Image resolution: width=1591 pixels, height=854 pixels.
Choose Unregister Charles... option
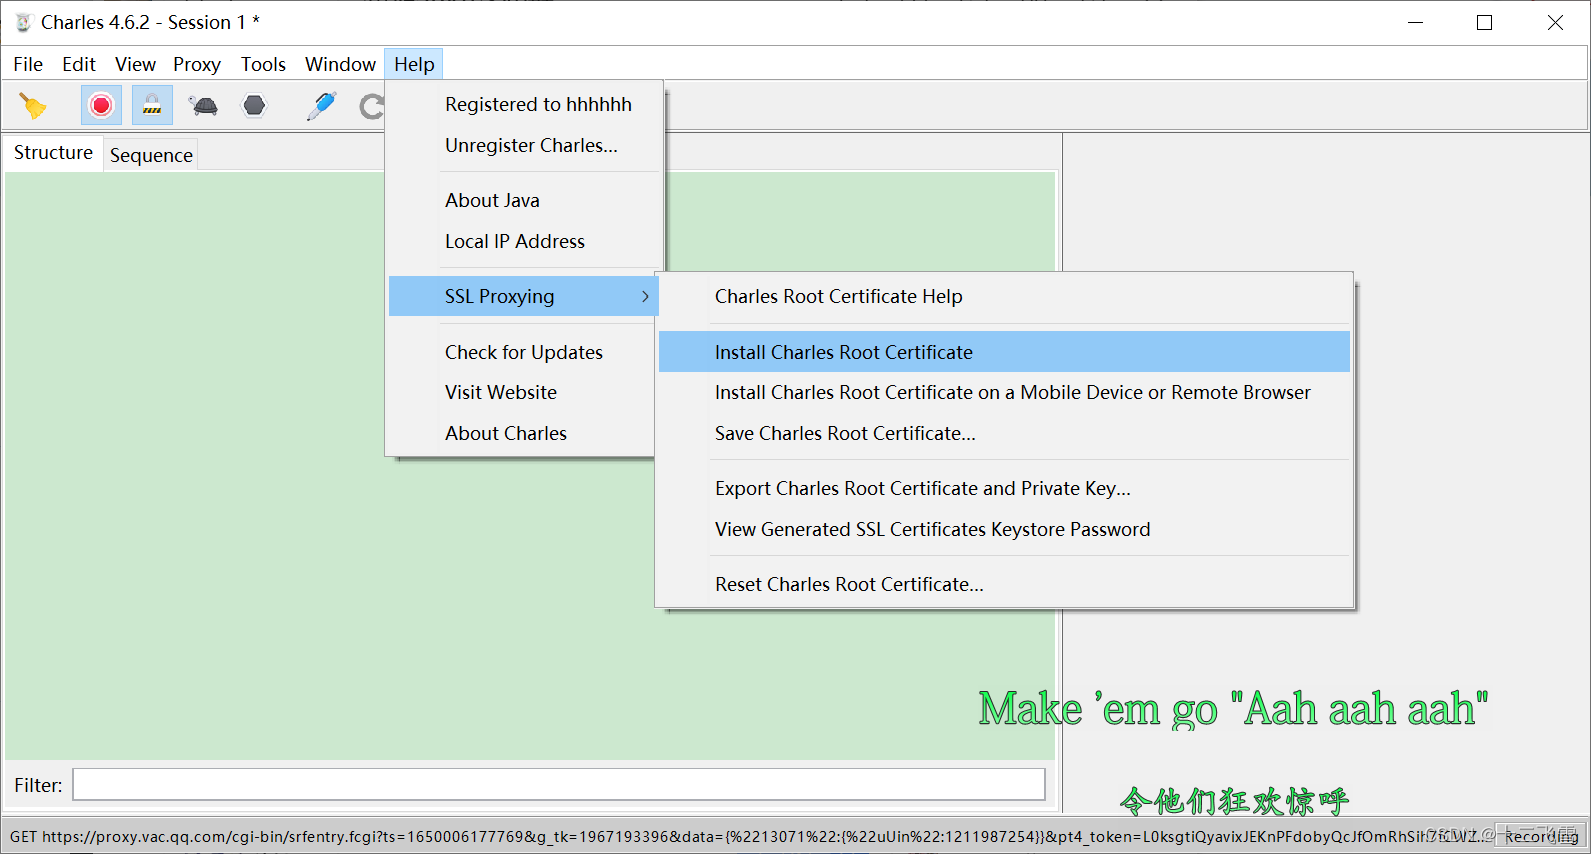531,145
